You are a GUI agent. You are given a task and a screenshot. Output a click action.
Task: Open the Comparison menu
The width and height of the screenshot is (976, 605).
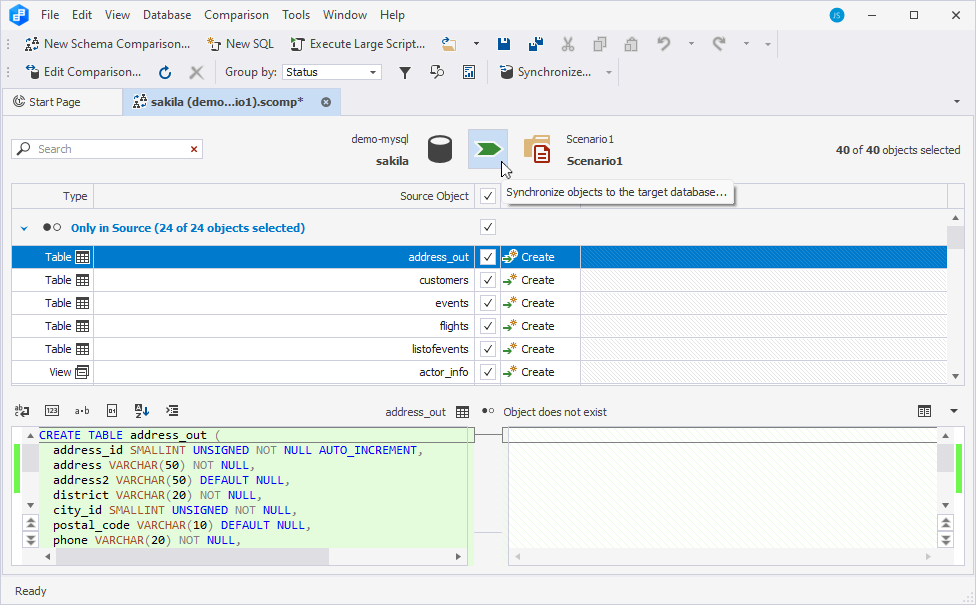tap(237, 15)
